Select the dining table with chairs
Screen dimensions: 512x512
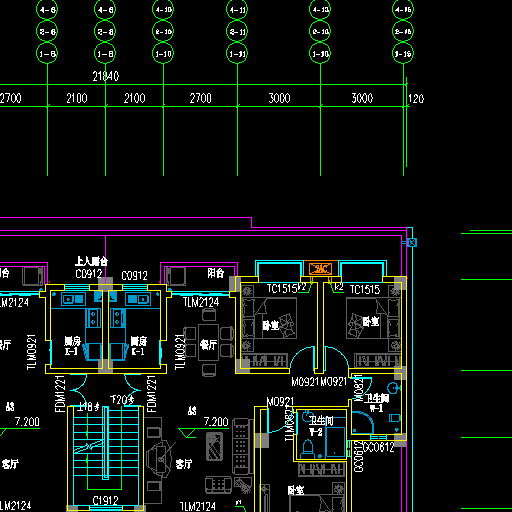tap(209, 342)
